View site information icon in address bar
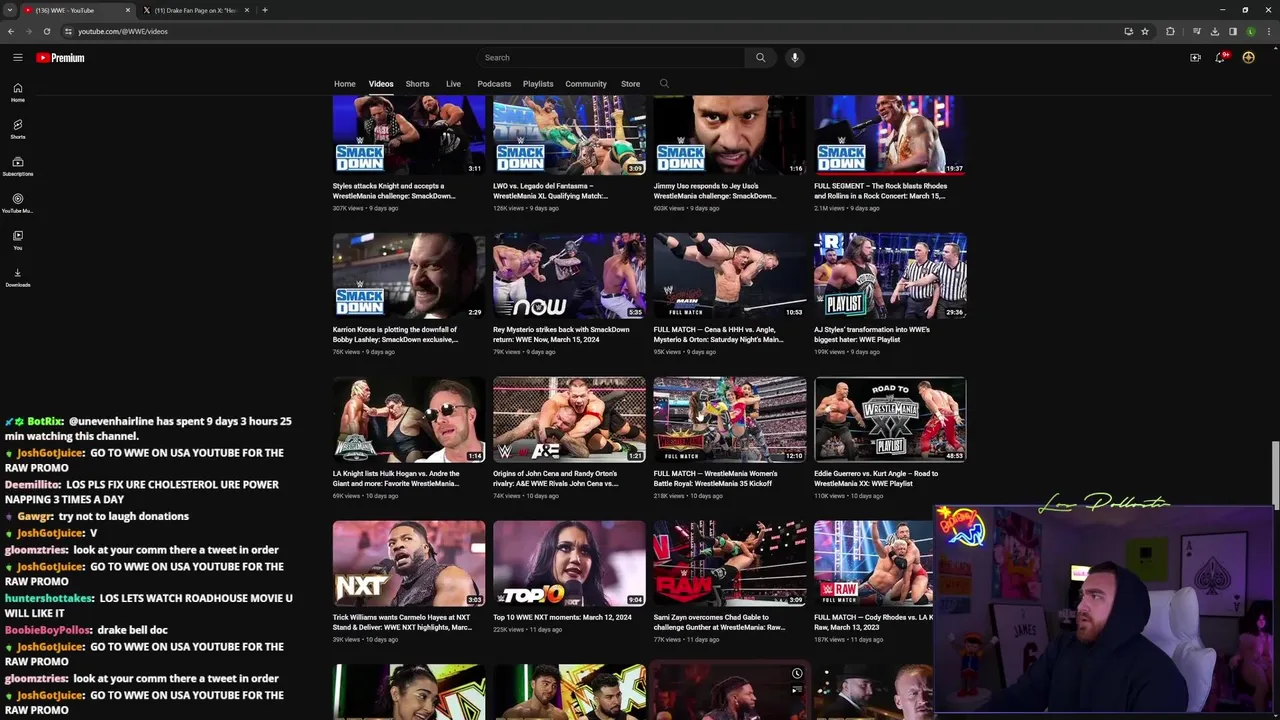This screenshot has height=720, width=1280. (x=68, y=31)
